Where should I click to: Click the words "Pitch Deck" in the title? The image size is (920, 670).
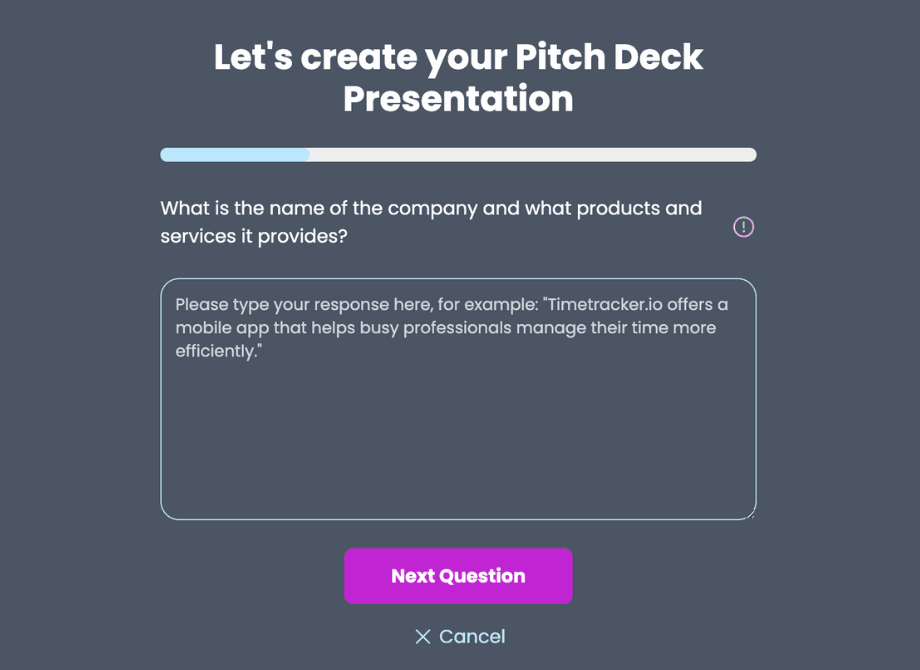coord(609,57)
